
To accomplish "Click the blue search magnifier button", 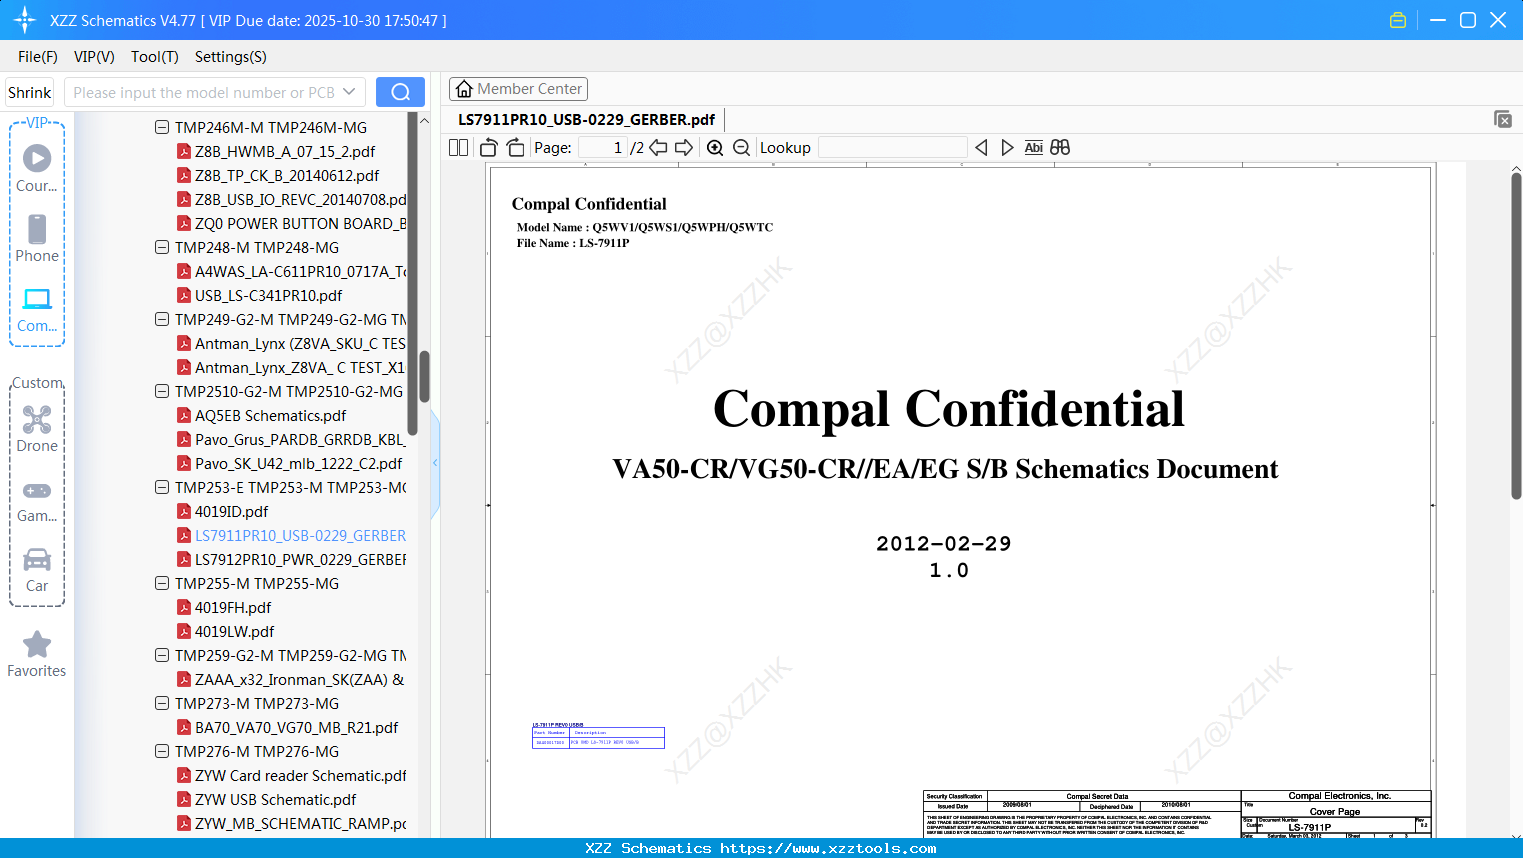I will [400, 92].
